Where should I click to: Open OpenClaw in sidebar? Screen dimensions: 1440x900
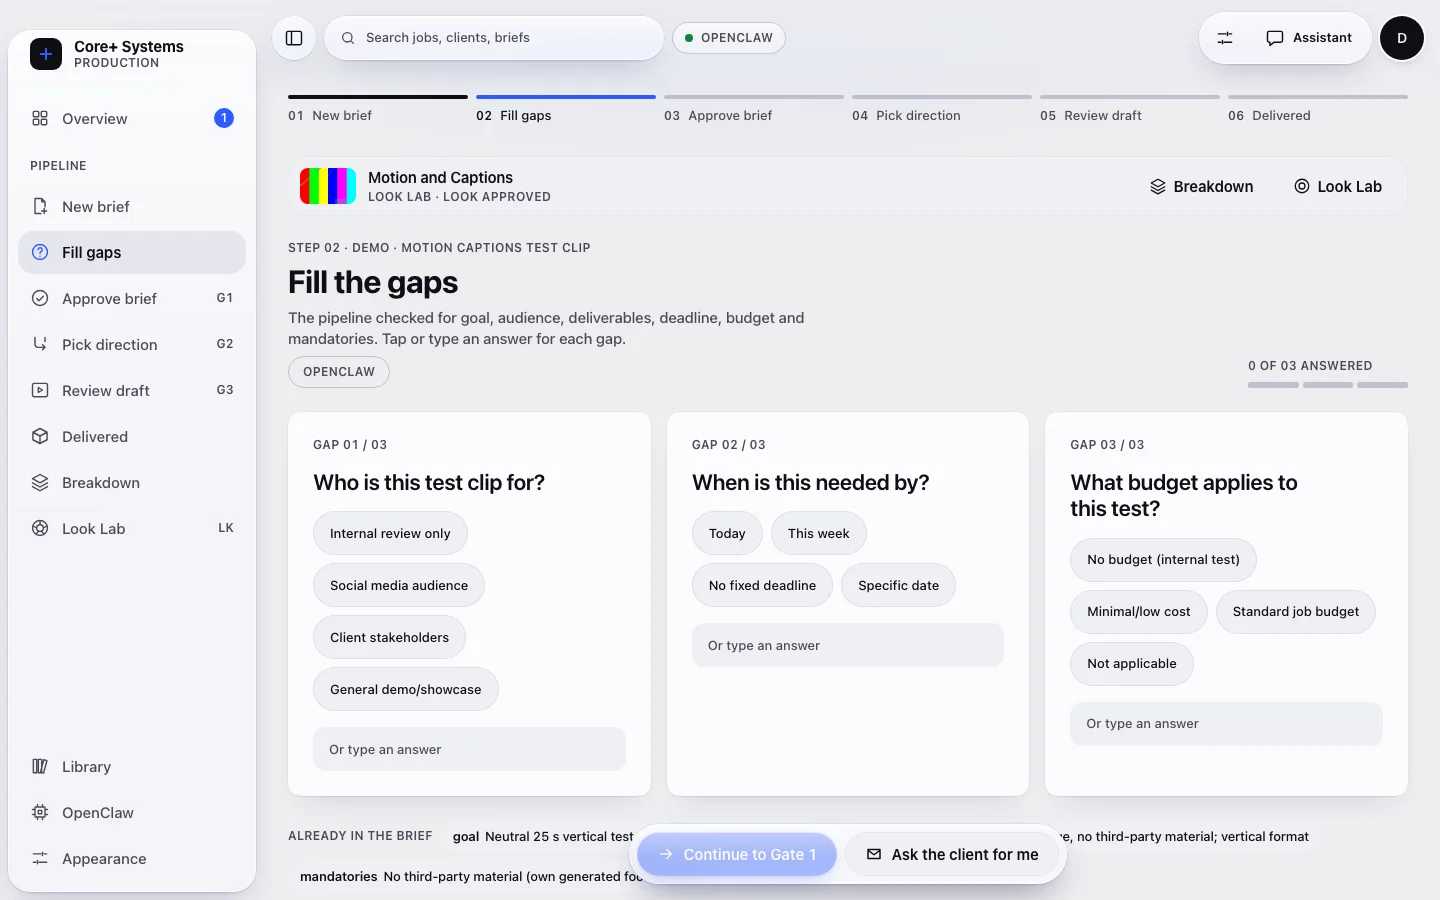point(132,812)
